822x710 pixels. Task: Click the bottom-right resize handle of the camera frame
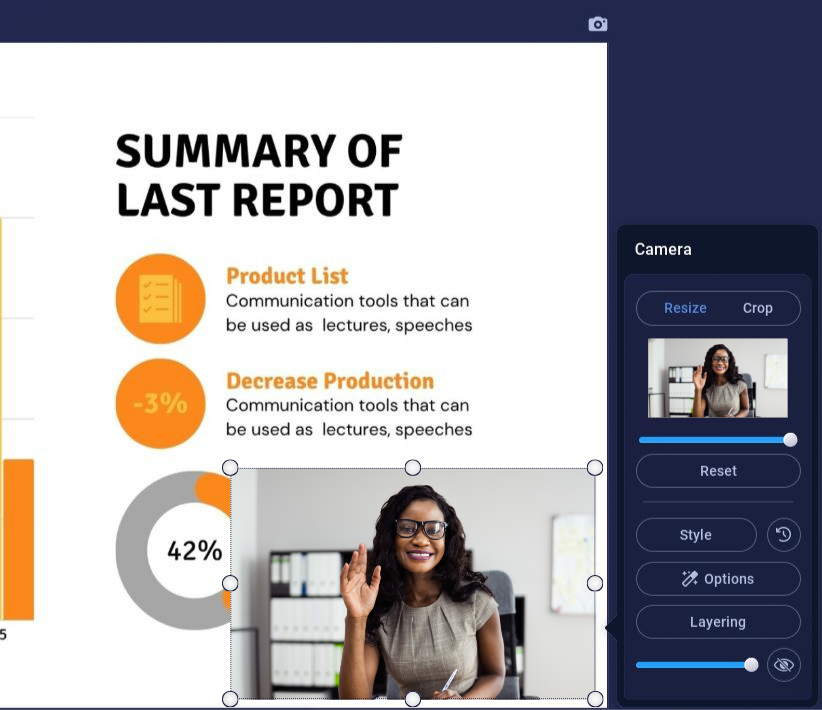point(595,698)
